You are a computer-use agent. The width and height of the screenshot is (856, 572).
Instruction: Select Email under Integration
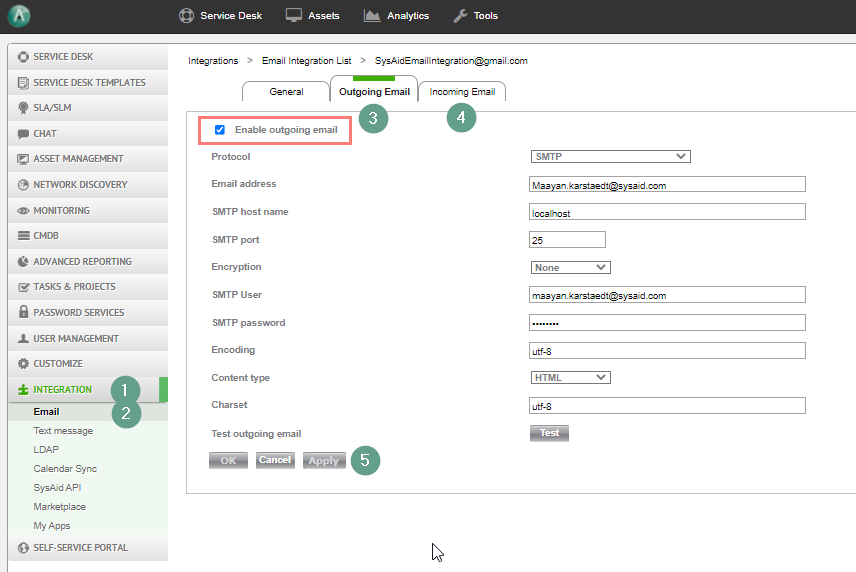[46, 412]
